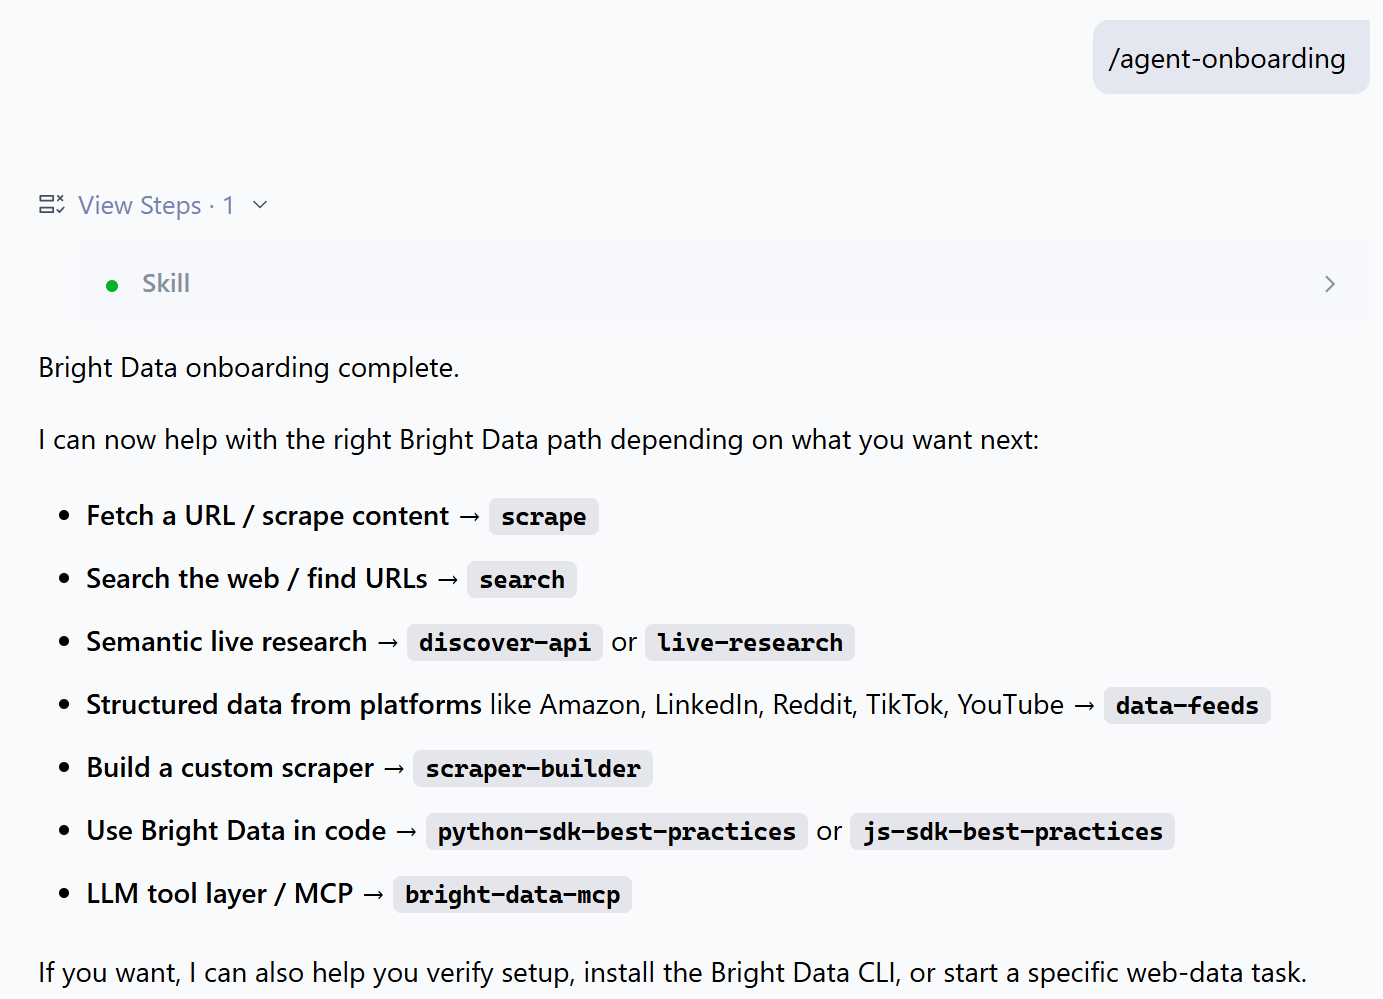Screen dimensions: 1383x999
Task: Open the data-feeds skill tag
Action: point(1187,706)
